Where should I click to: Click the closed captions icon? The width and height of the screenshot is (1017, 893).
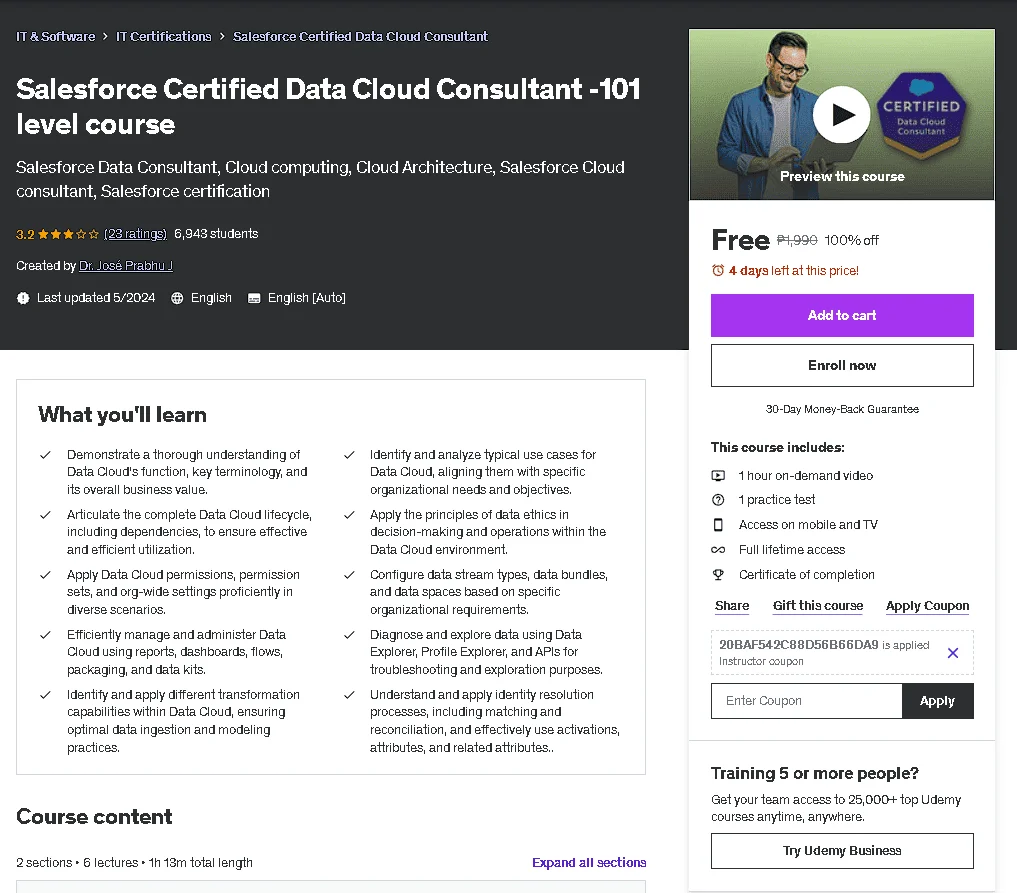tap(254, 298)
